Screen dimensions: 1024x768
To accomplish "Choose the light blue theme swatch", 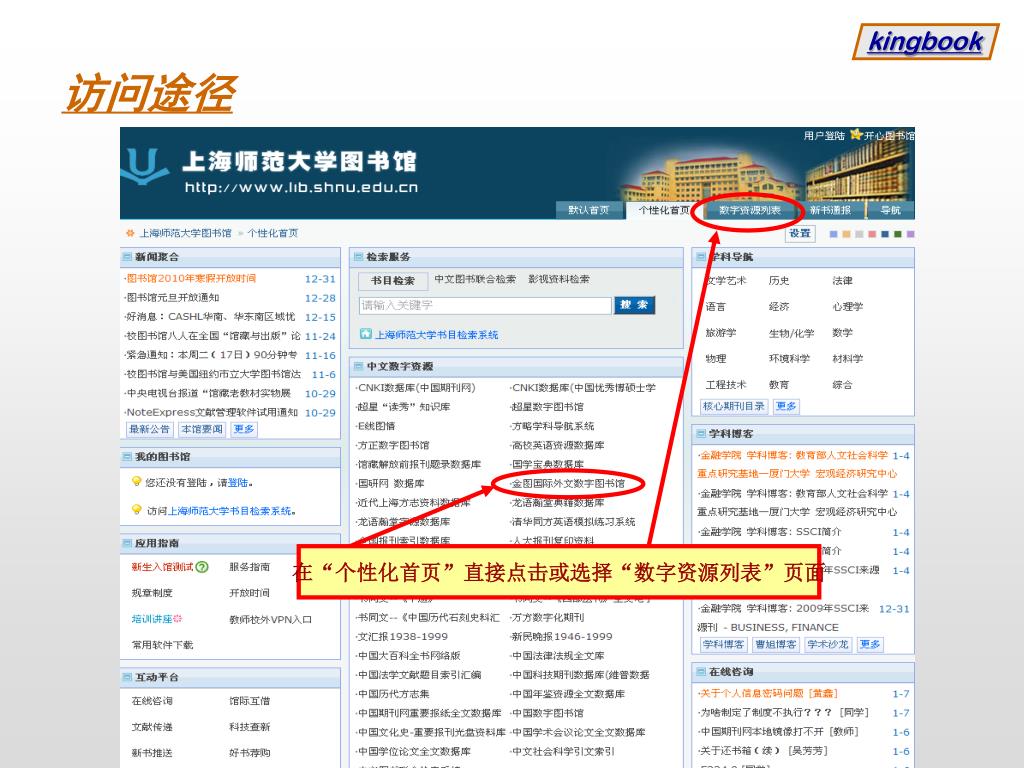I will click(833, 234).
